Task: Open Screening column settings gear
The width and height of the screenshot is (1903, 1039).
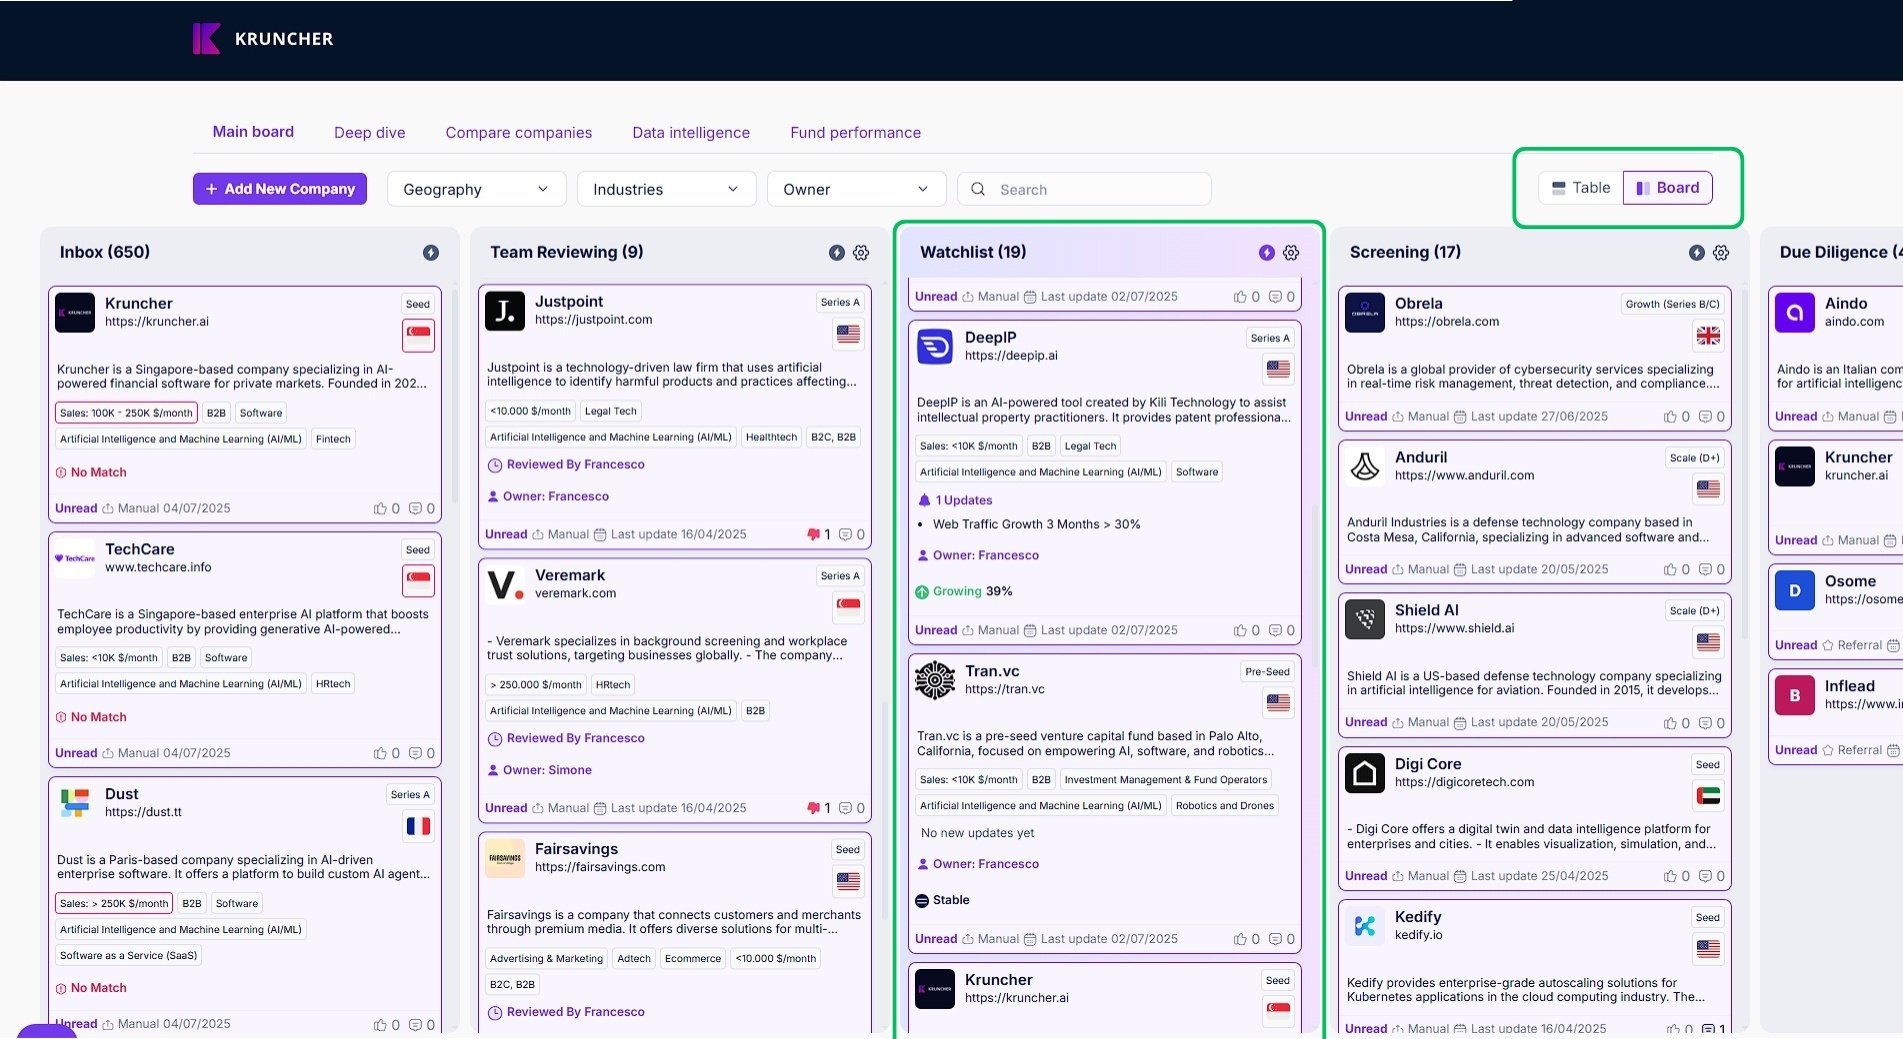Action: click(1721, 253)
